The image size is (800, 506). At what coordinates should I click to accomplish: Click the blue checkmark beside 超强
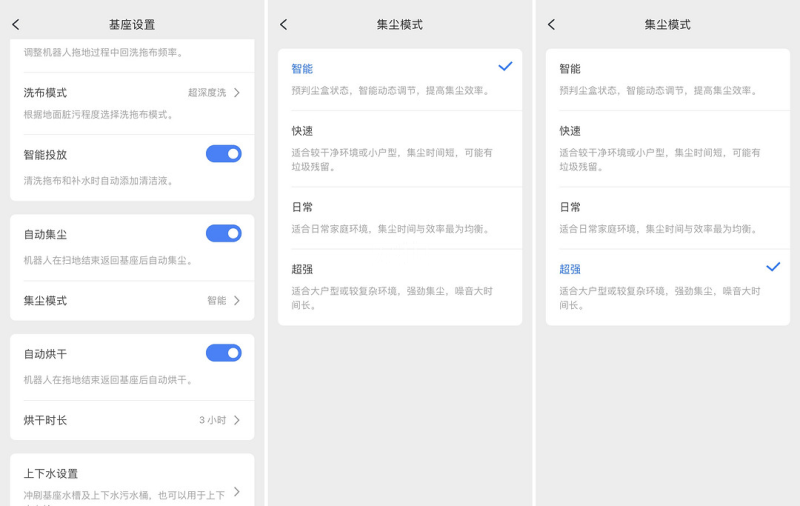(772, 267)
